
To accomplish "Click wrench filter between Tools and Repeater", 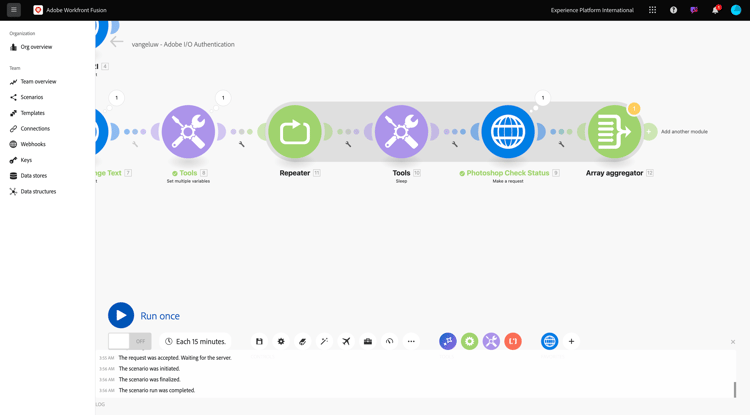I will 242,144.
